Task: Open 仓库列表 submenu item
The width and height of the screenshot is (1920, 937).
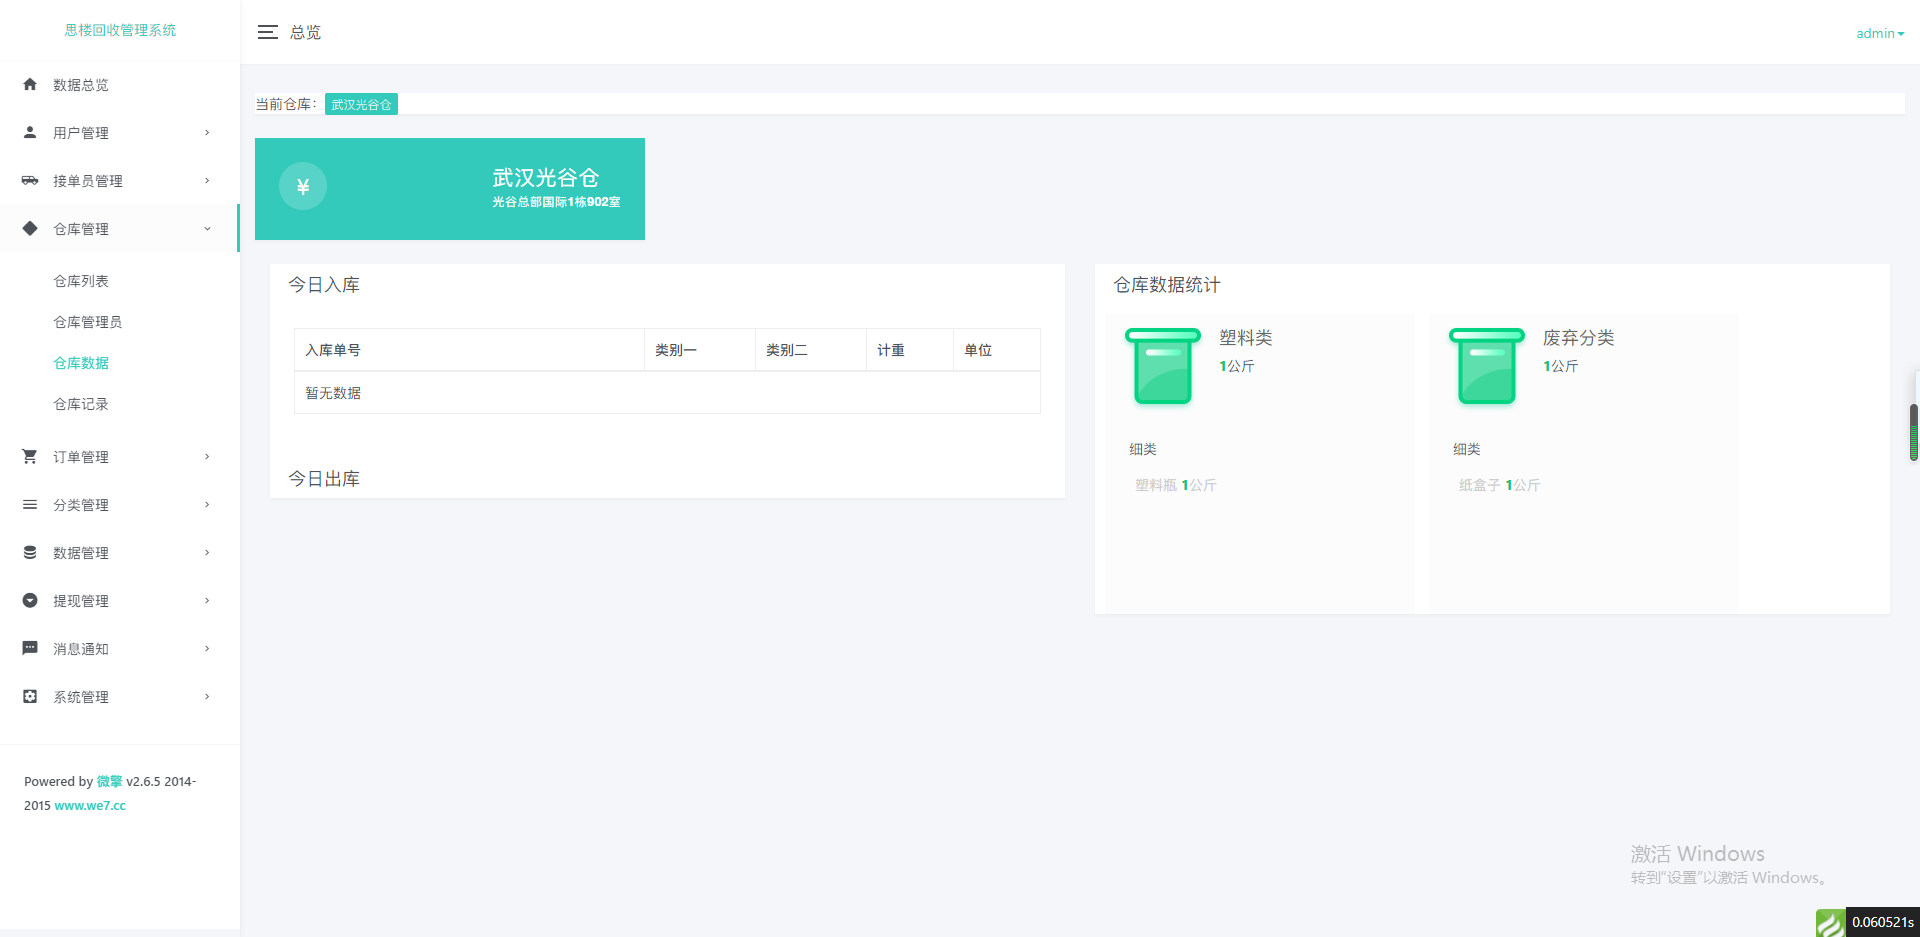Action: (81, 281)
